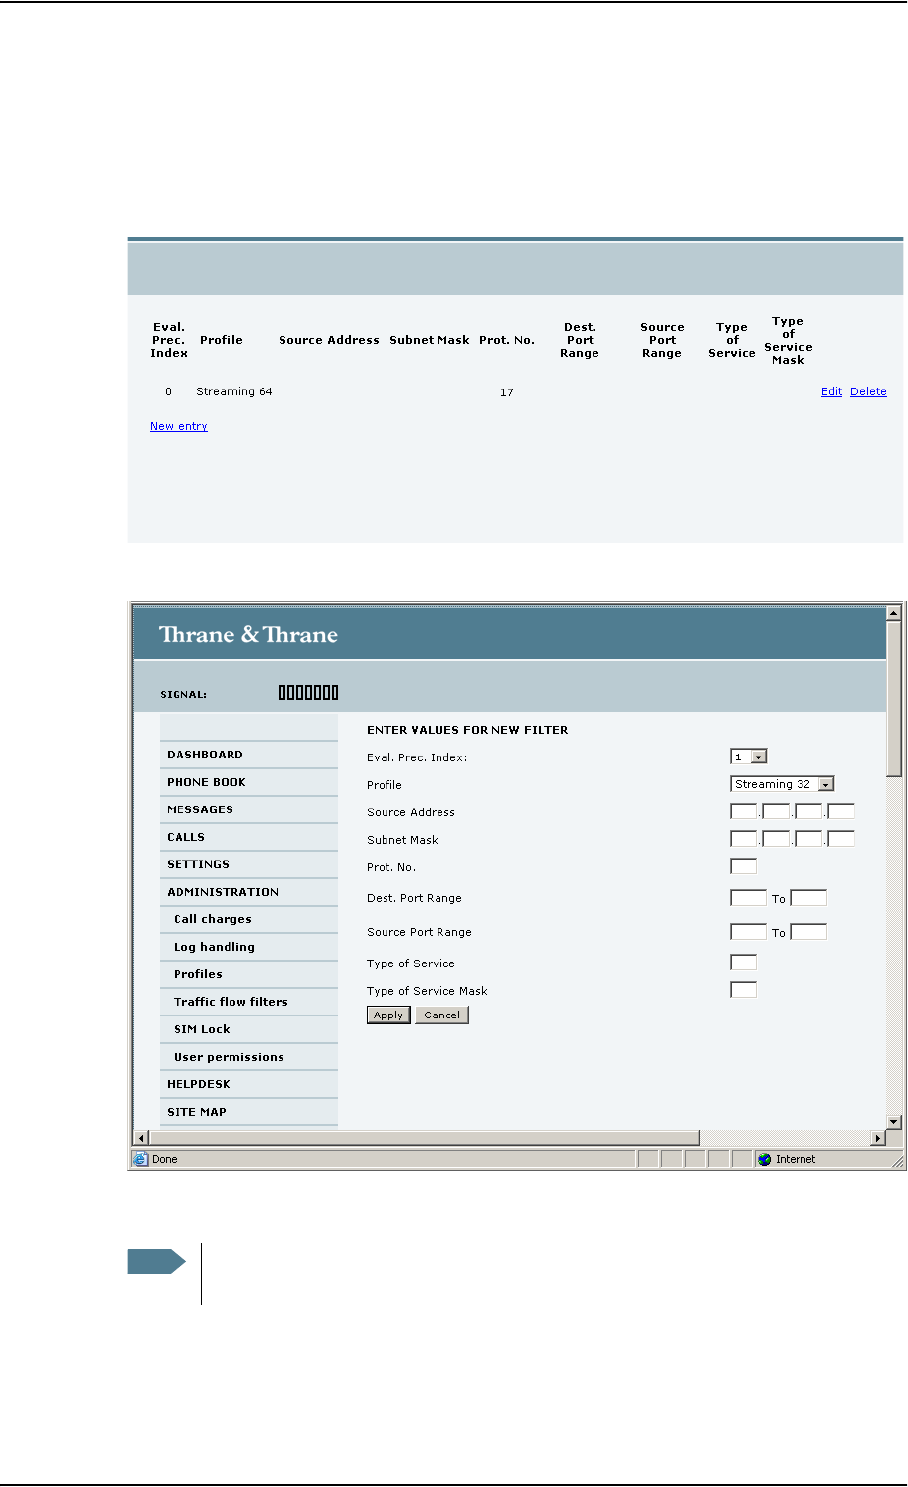The image size is (908, 1487).
Task: Click the second Source Address octet field
Action: tap(776, 811)
